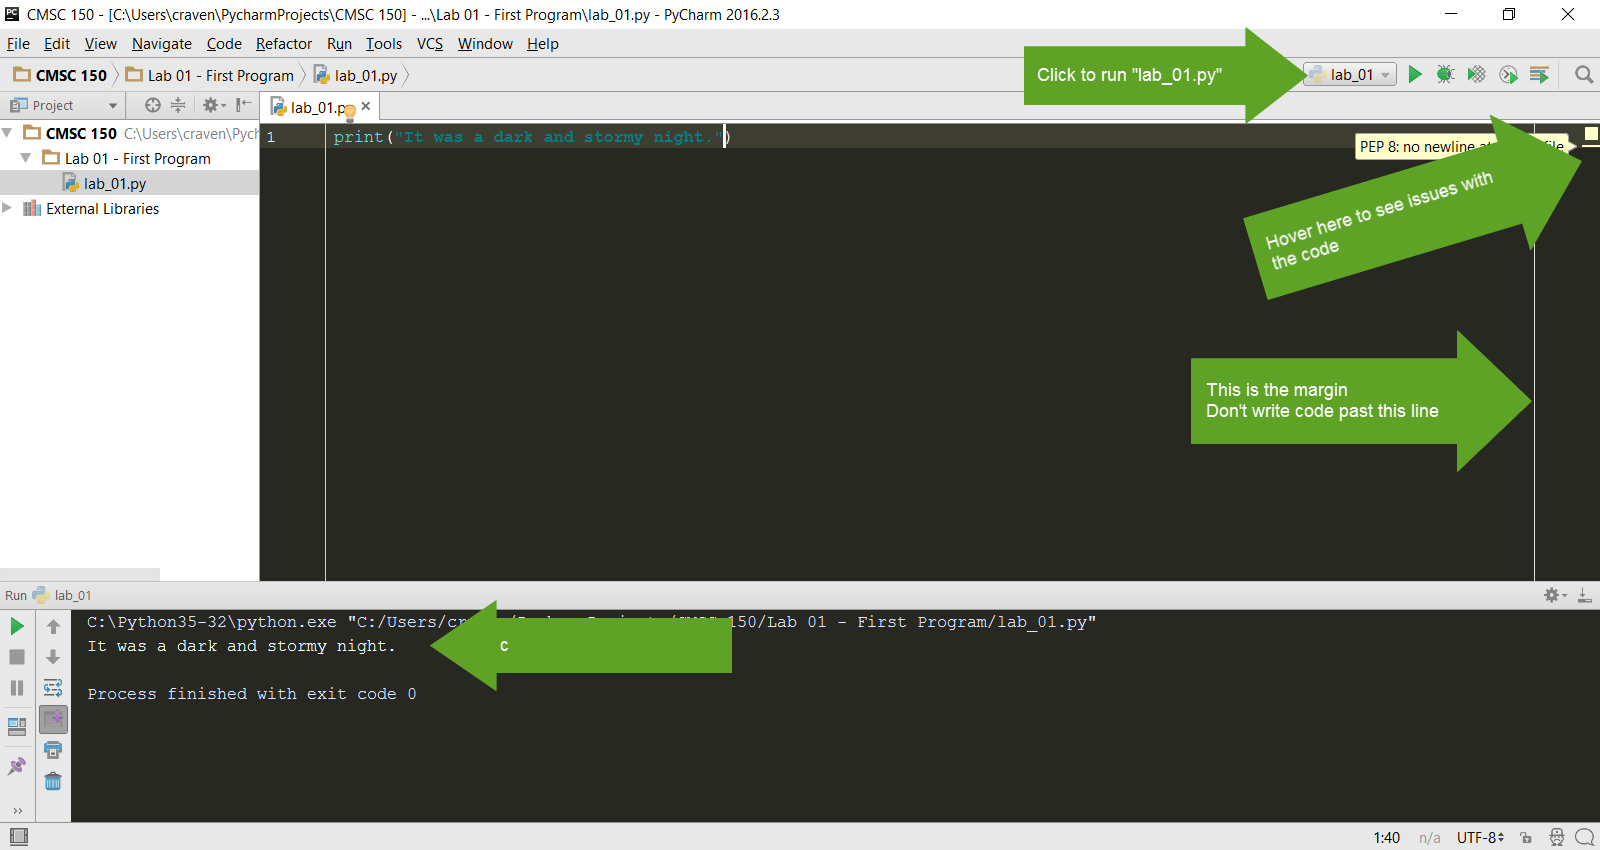The height and width of the screenshot is (850, 1600).
Task: Open lab_01 run configuration dropdown
Action: (x=1350, y=74)
